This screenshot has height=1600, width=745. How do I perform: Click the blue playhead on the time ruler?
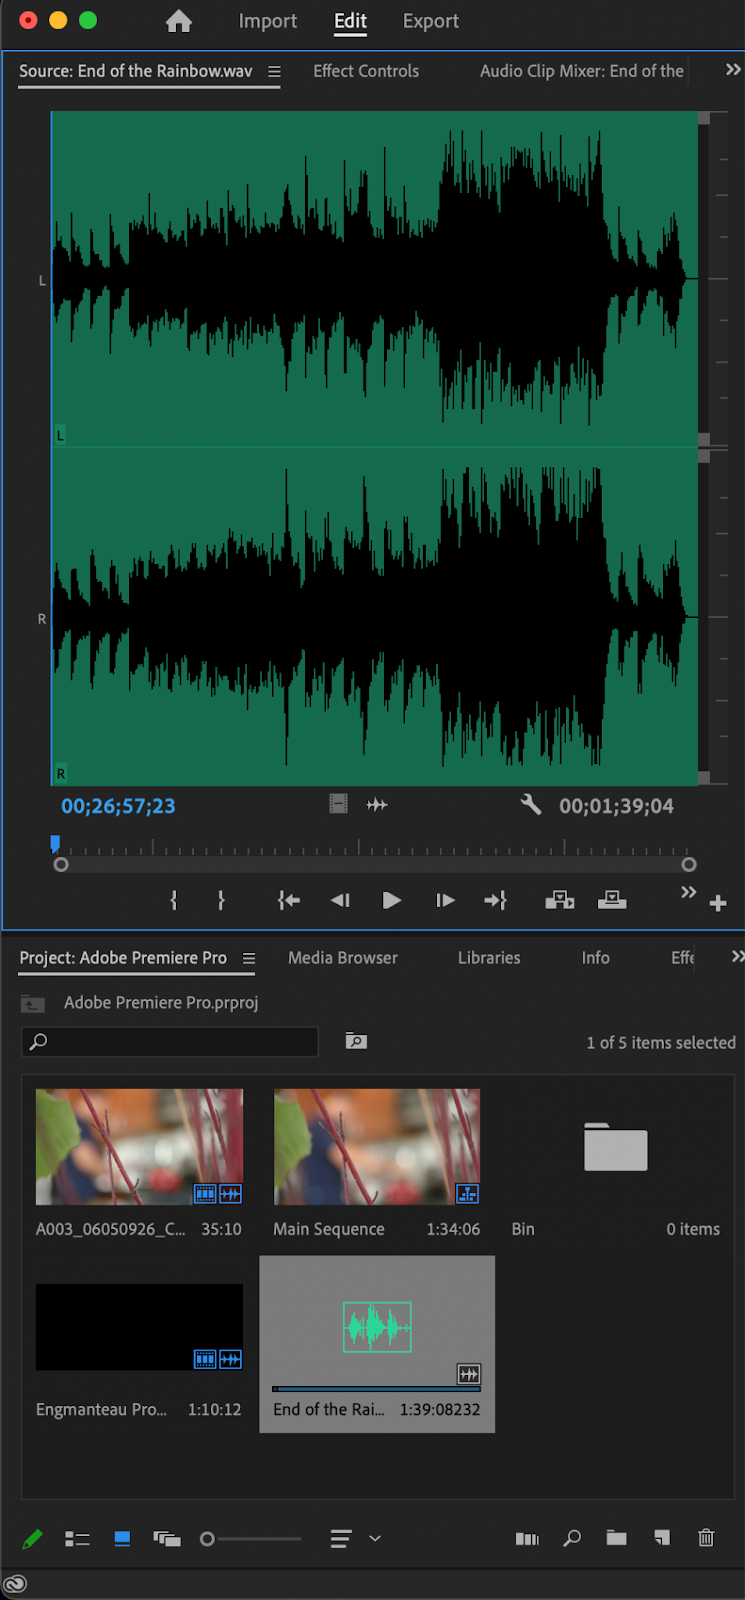[x=55, y=844]
